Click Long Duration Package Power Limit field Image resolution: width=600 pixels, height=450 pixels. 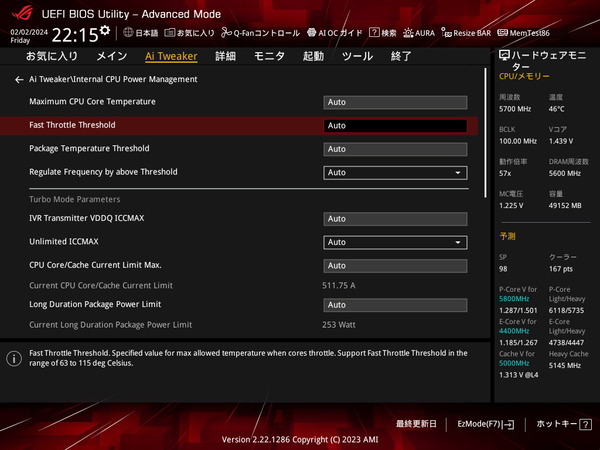[x=395, y=305]
